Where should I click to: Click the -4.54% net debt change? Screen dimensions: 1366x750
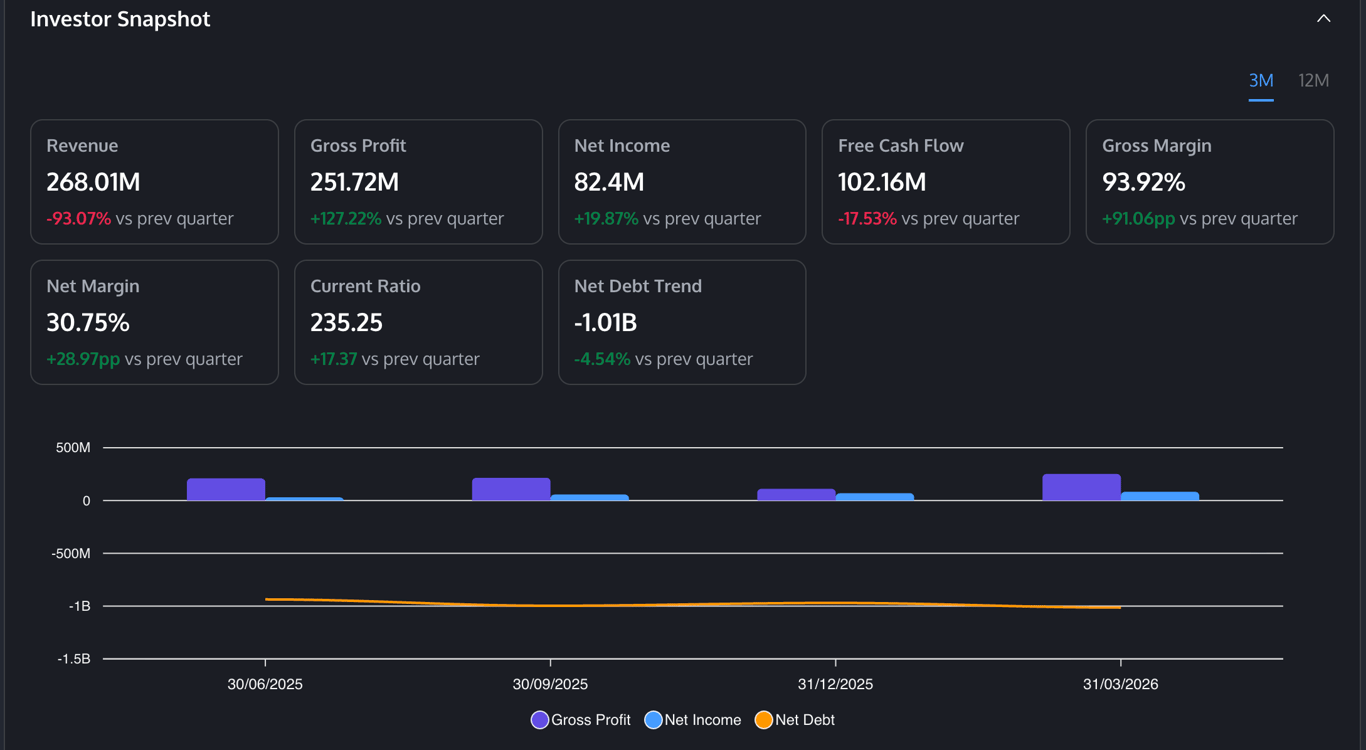click(x=602, y=358)
